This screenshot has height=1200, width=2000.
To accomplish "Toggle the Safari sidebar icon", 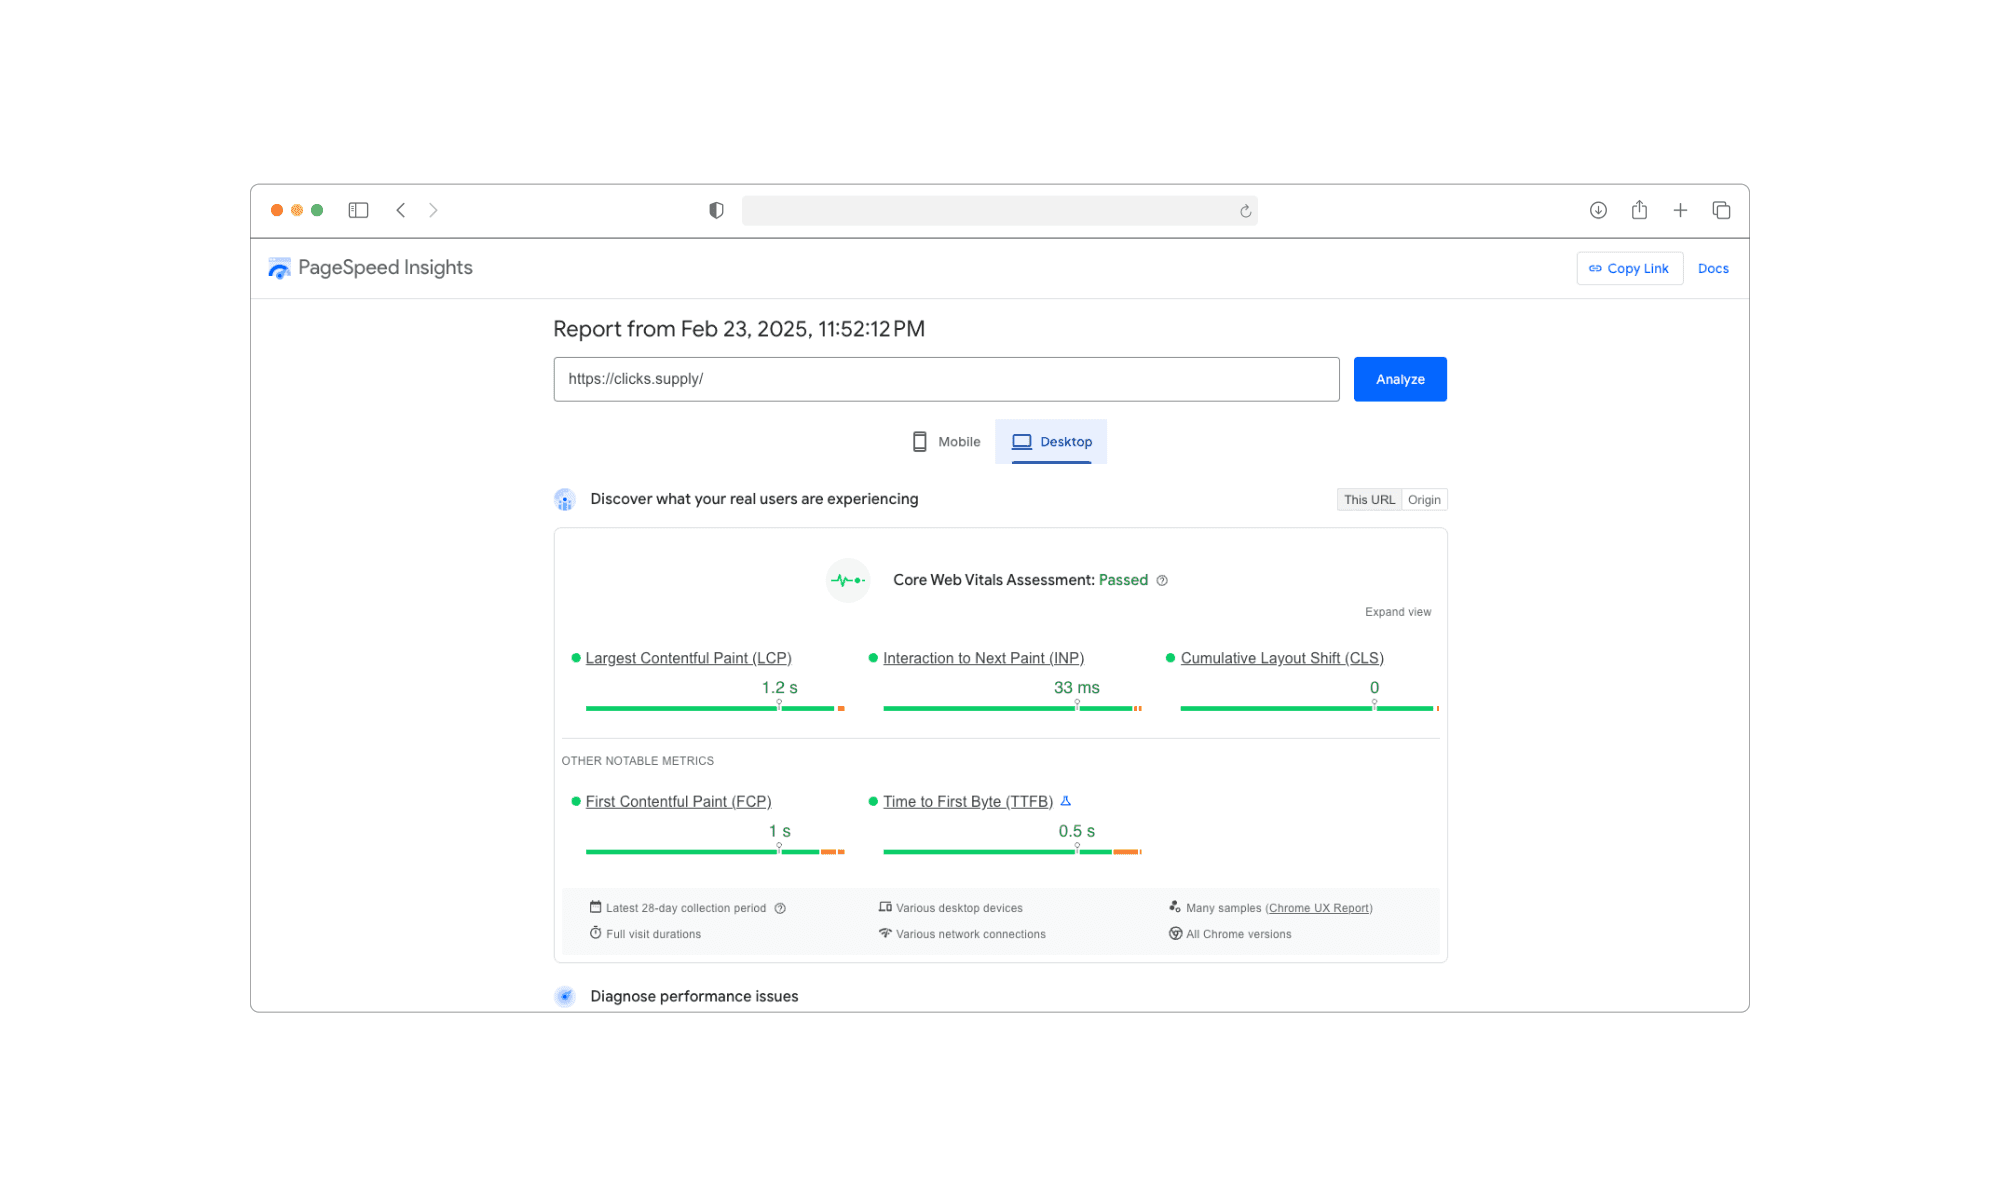I will tap(358, 210).
